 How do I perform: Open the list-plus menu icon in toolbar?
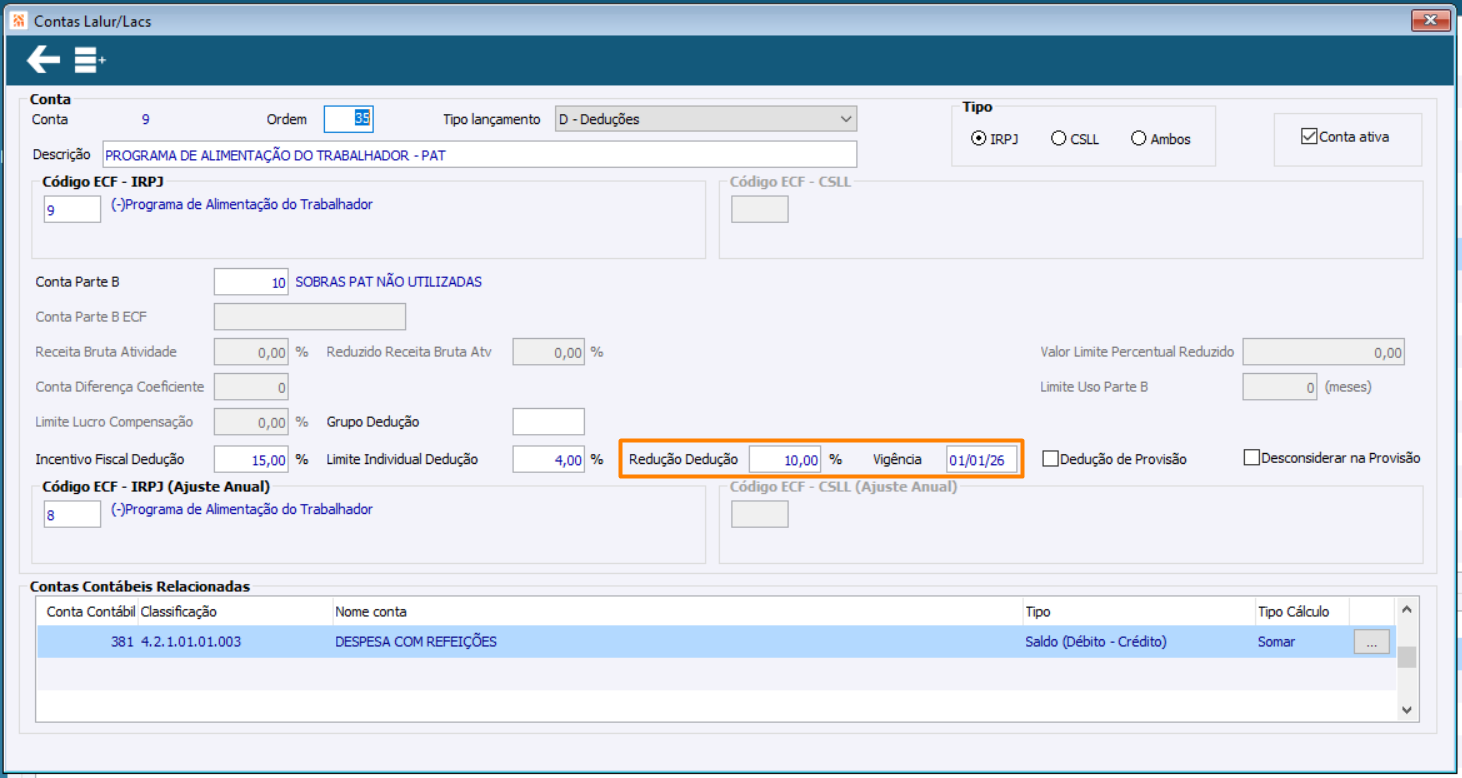point(90,61)
